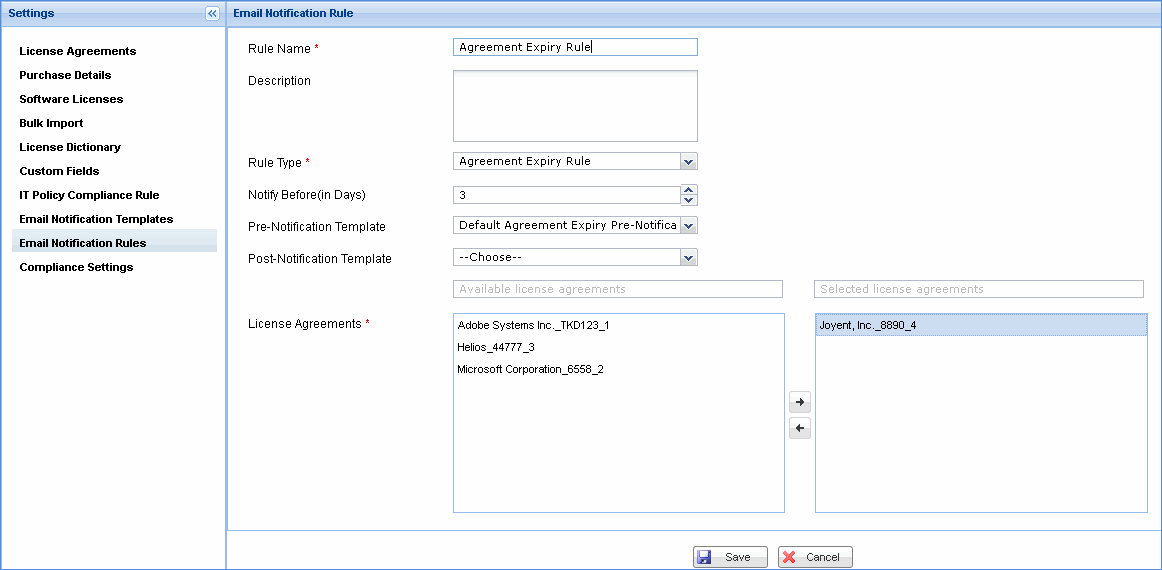Select Adobe Systems Inc._TKD123_1 agreement
This screenshot has width=1162, height=570.
[533, 325]
